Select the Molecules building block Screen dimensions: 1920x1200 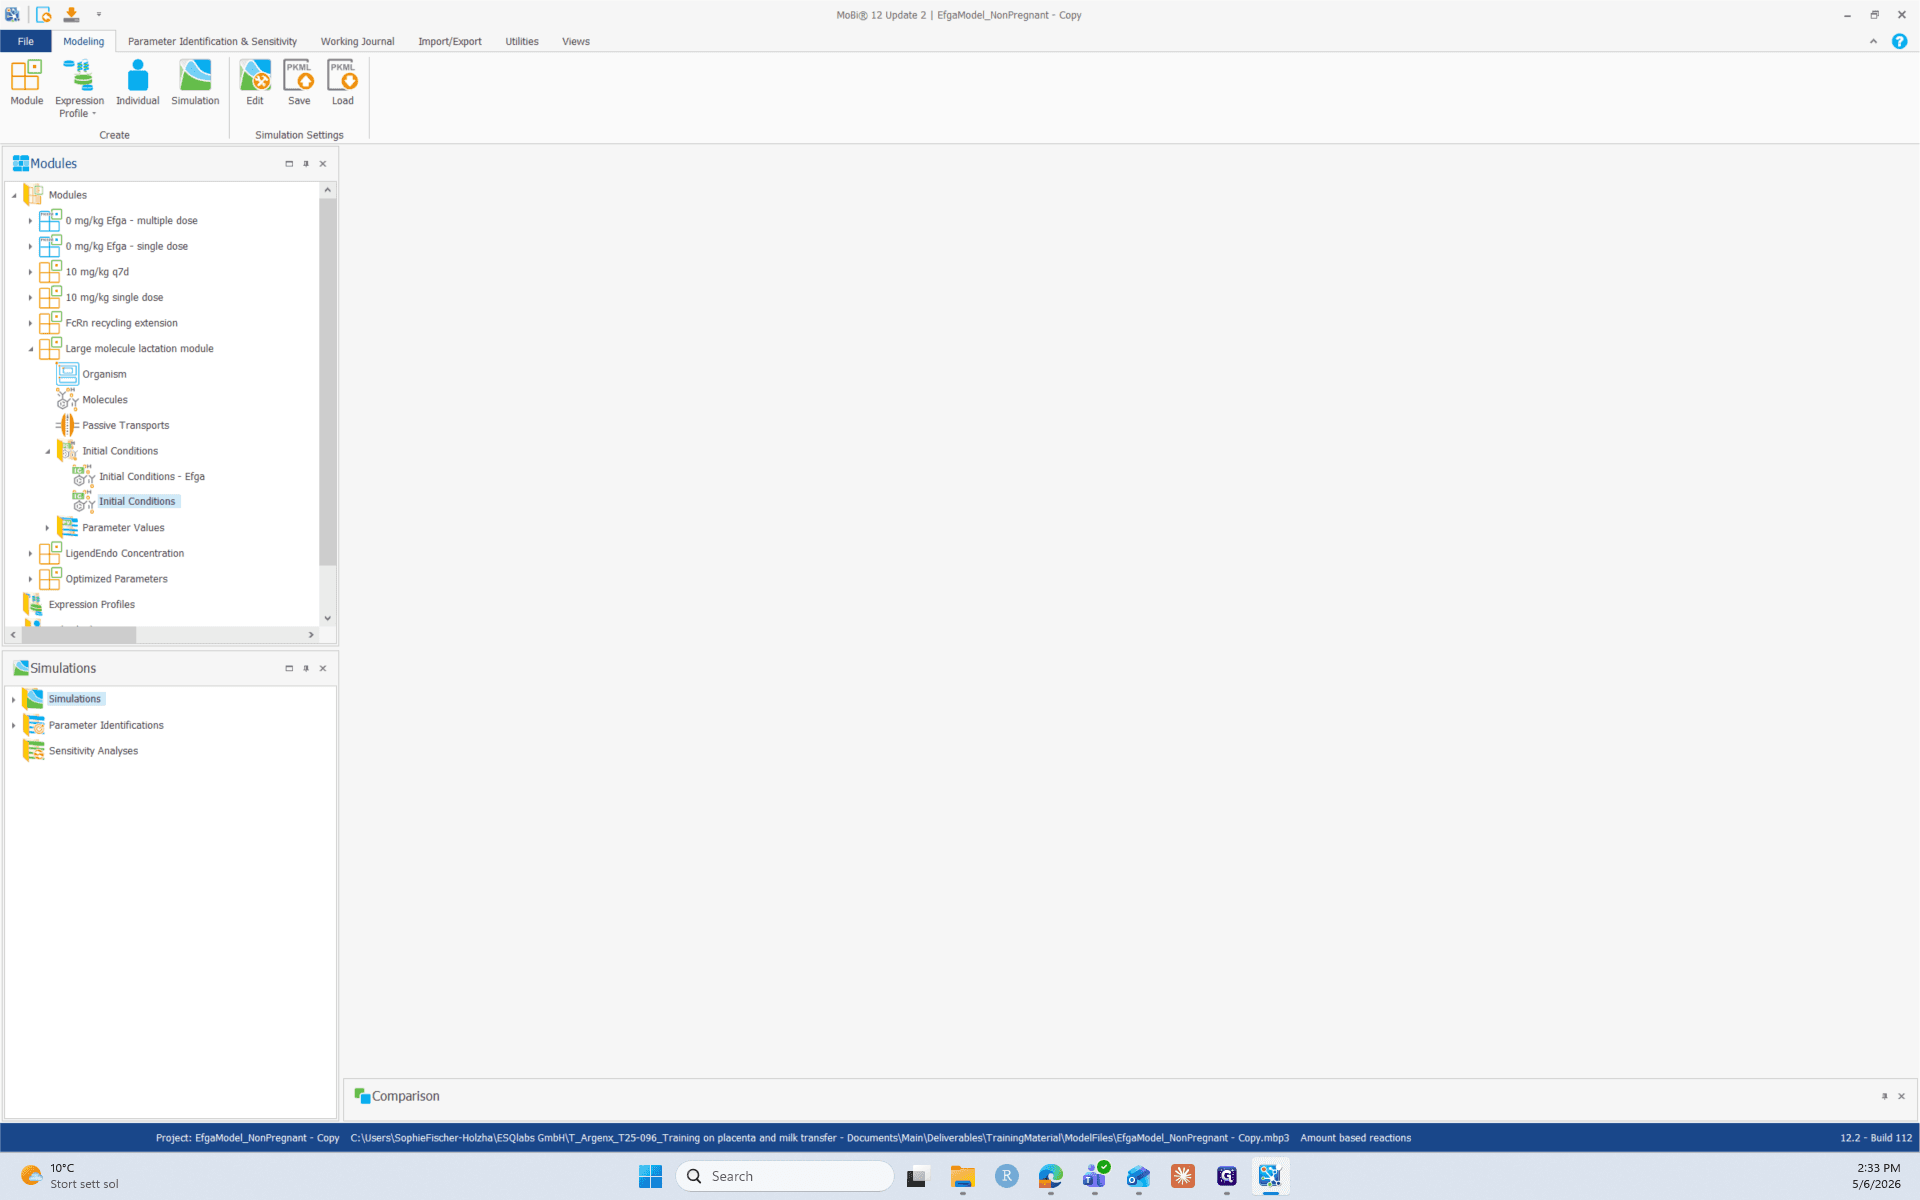[105, 400]
